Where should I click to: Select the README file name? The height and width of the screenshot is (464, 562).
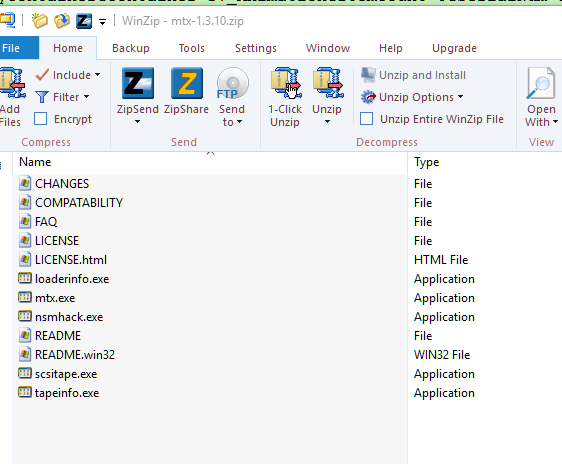point(58,336)
